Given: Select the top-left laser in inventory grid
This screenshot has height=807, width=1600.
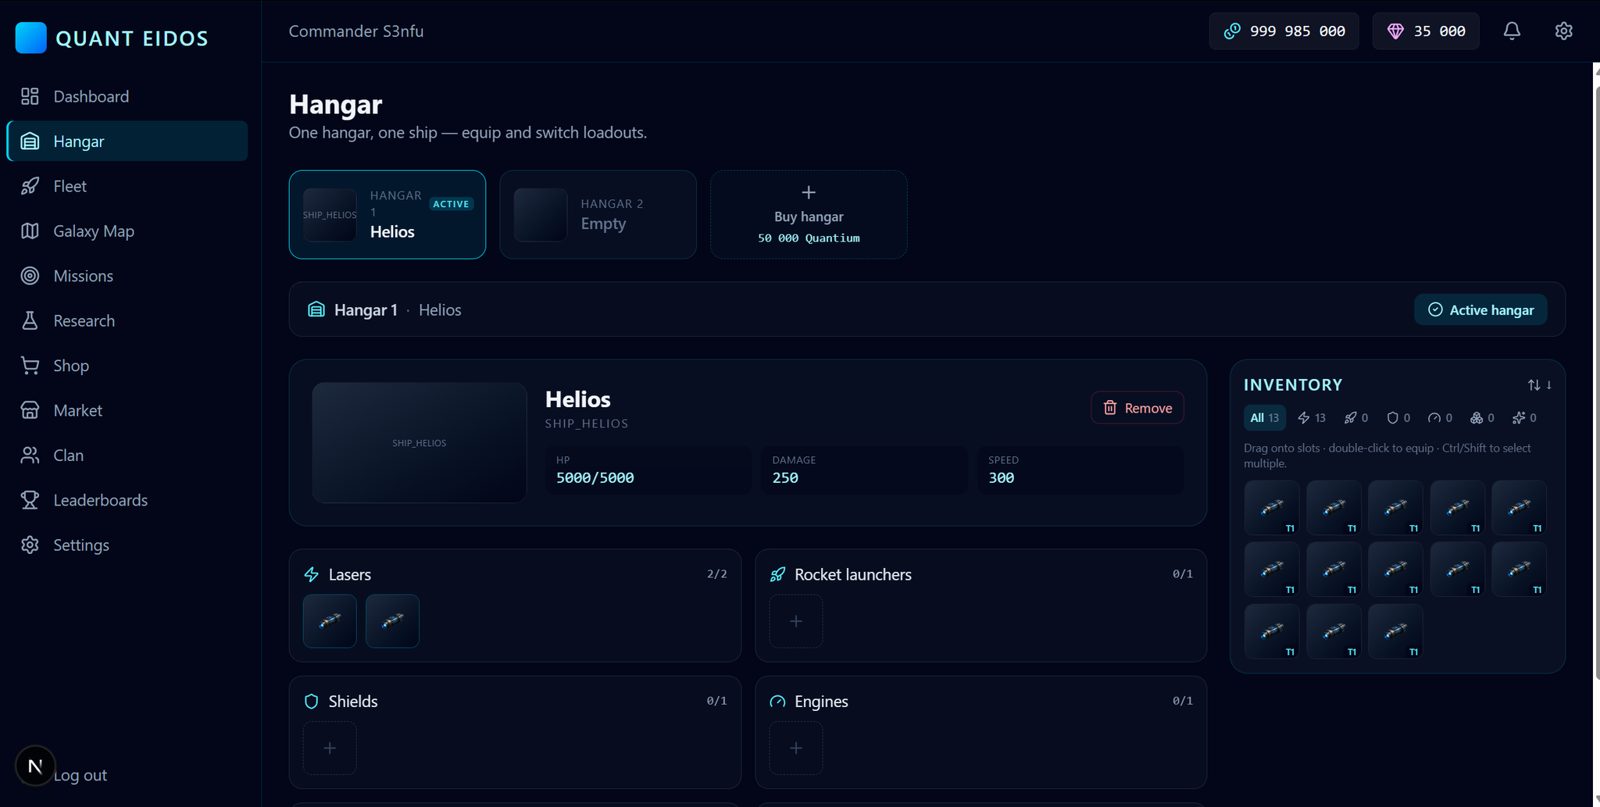Looking at the screenshot, I should point(1272,508).
